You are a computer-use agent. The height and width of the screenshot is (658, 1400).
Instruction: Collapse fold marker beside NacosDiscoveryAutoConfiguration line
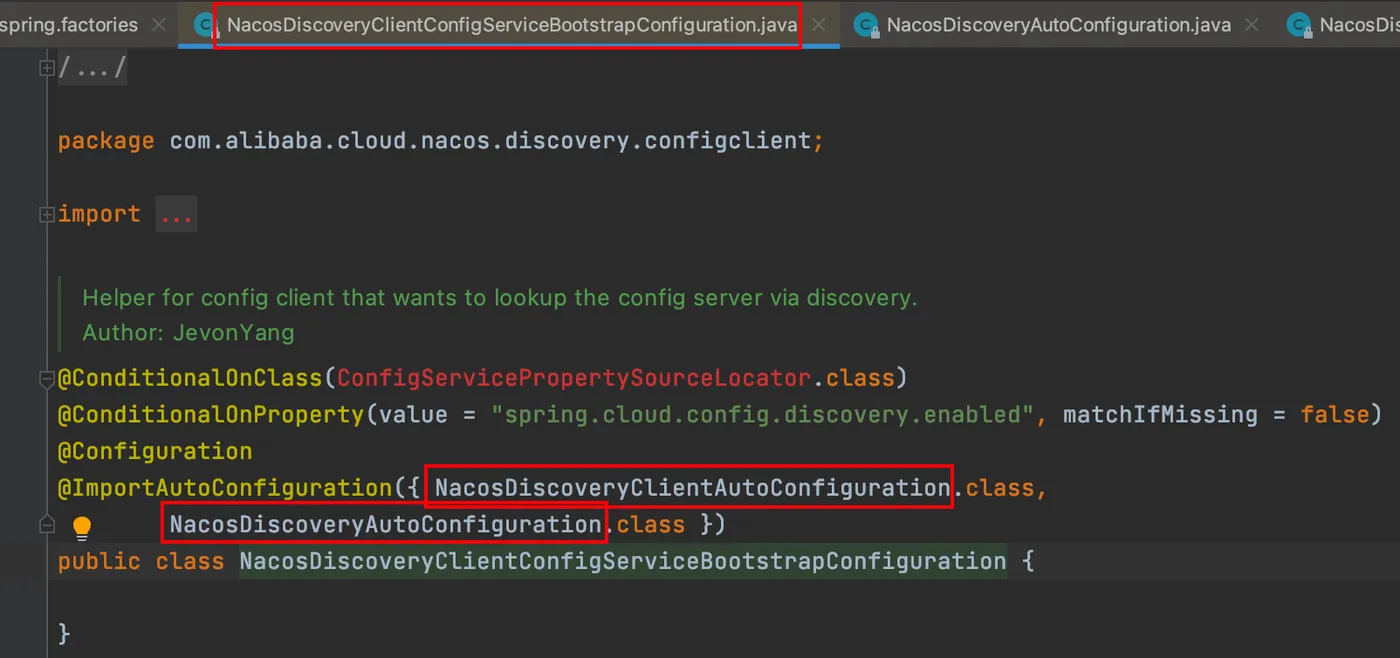[46, 525]
